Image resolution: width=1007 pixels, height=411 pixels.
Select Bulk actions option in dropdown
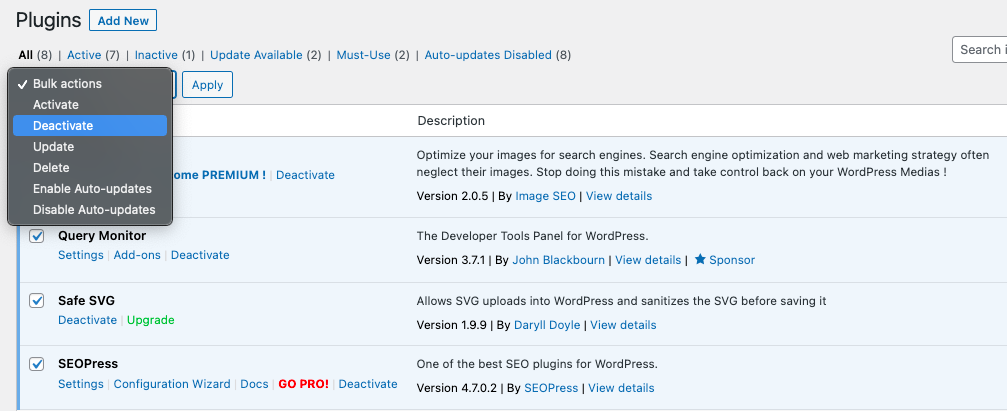67,84
